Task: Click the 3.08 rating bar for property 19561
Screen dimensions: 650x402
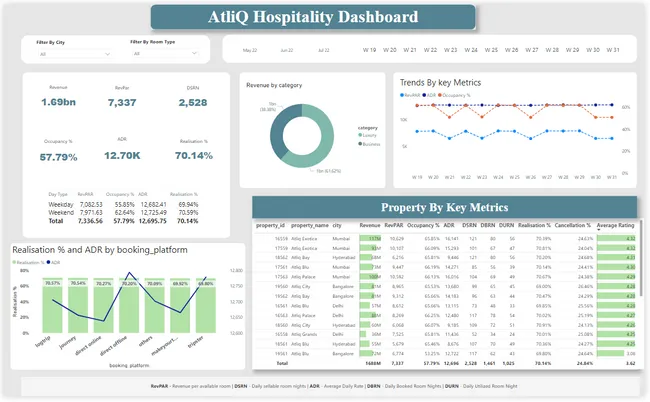Action: (x=611, y=354)
